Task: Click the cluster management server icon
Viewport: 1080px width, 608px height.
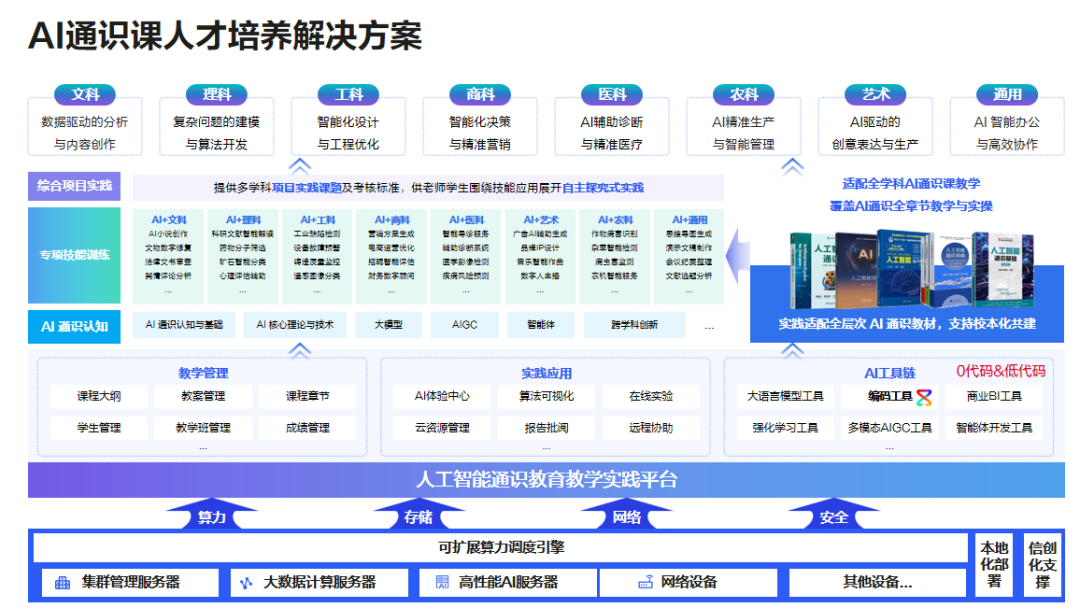Action: click(x=62, y=583)
